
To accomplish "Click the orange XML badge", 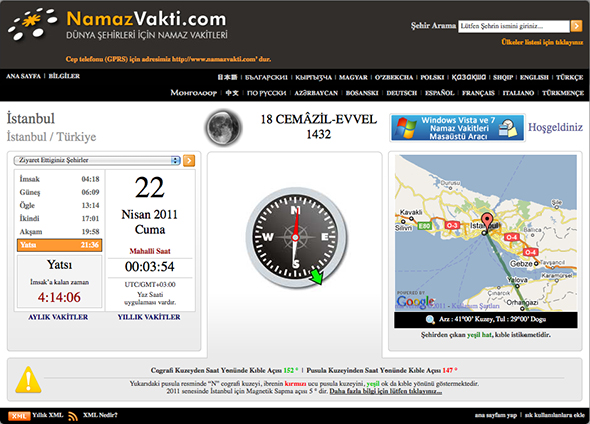I will click(18, 416).
